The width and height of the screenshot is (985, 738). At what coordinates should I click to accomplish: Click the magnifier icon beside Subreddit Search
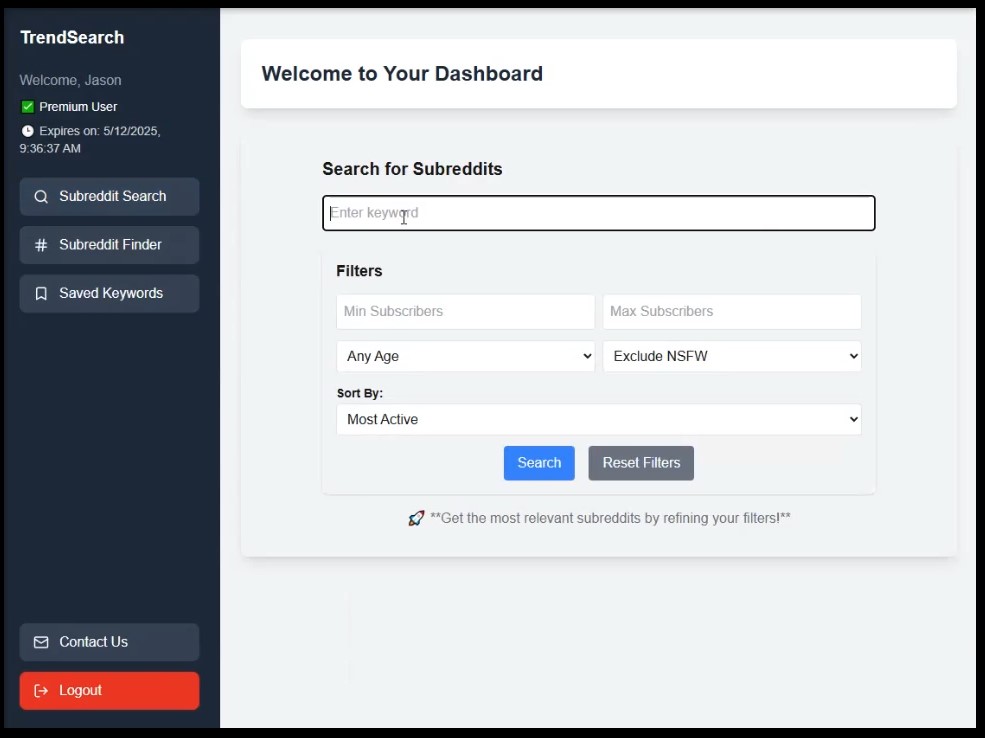pos(41,197)
